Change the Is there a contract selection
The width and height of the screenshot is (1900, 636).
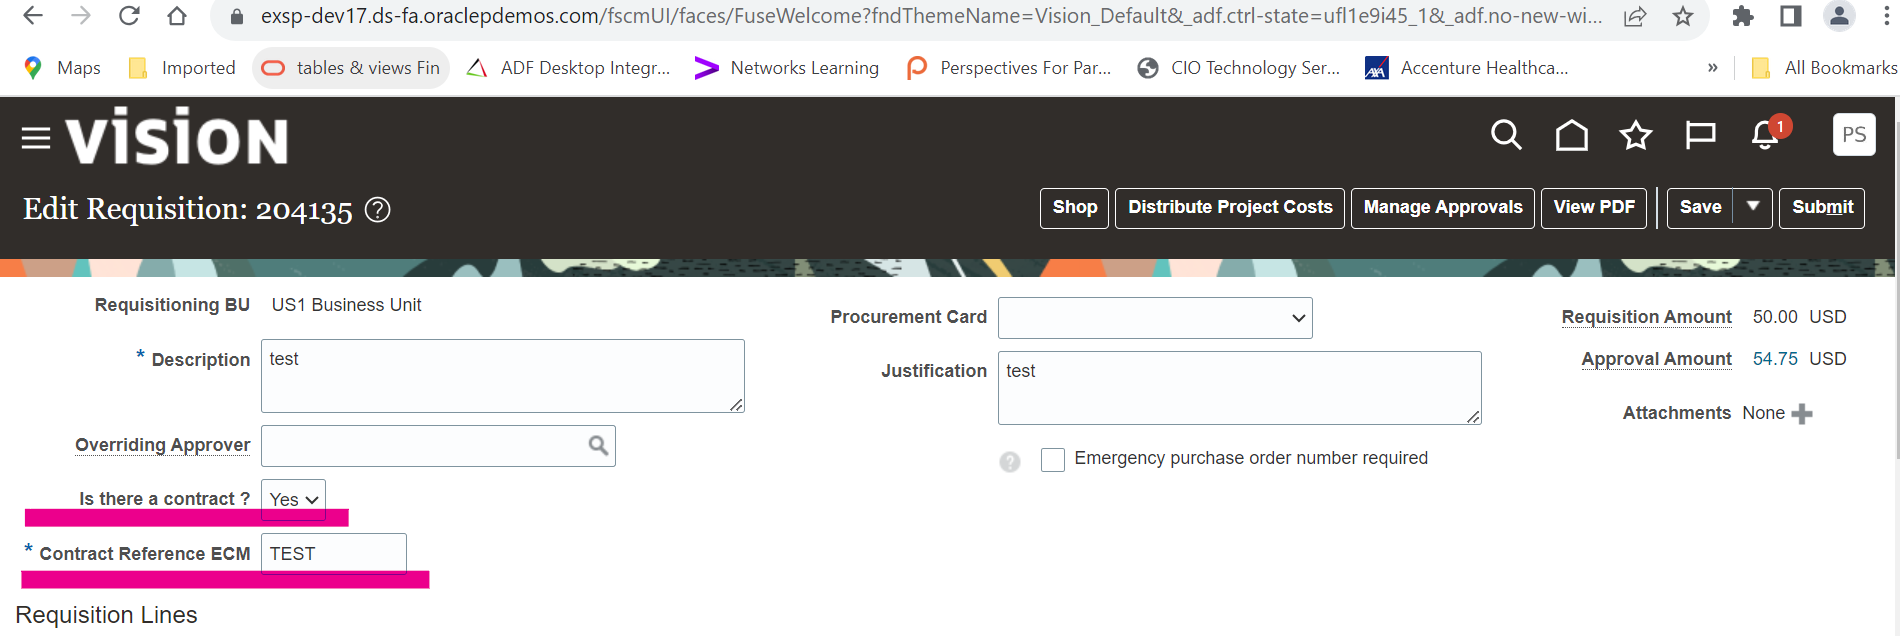[292, 499]
